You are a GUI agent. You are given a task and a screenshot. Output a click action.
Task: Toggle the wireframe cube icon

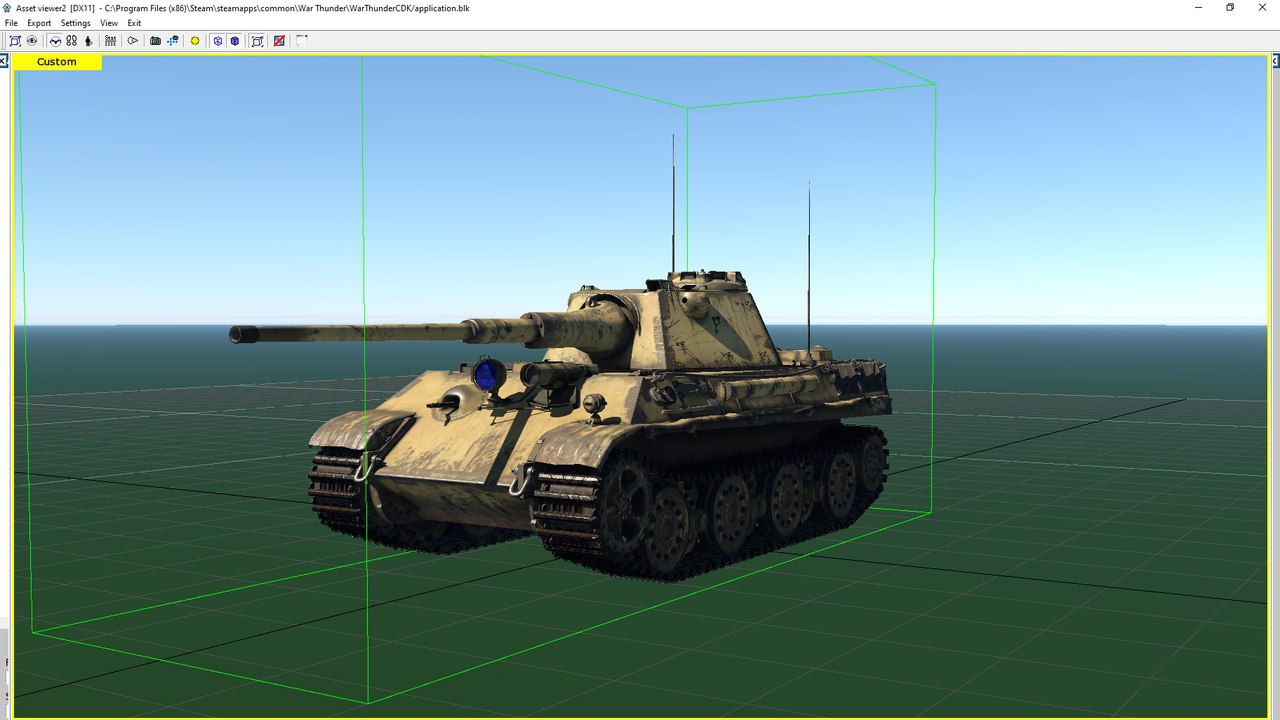tap(217, 41)
